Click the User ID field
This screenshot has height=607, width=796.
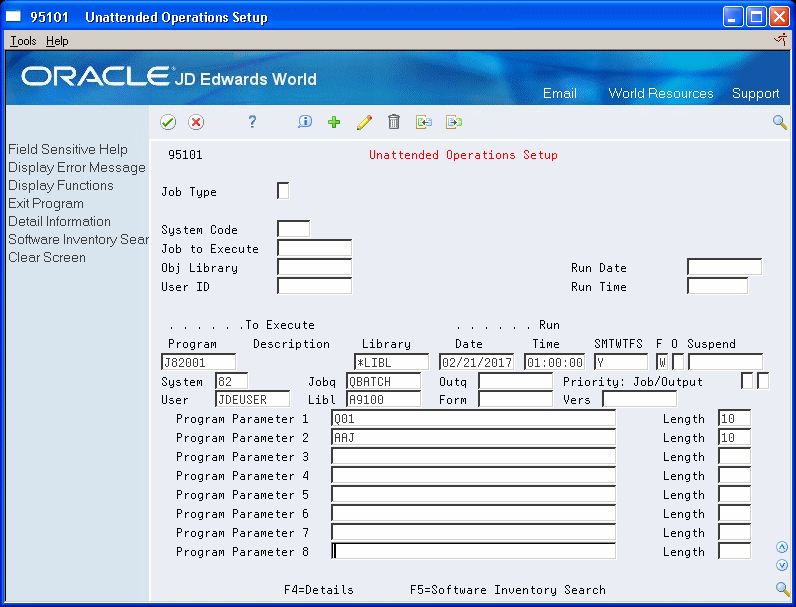(x=314, y=286)
